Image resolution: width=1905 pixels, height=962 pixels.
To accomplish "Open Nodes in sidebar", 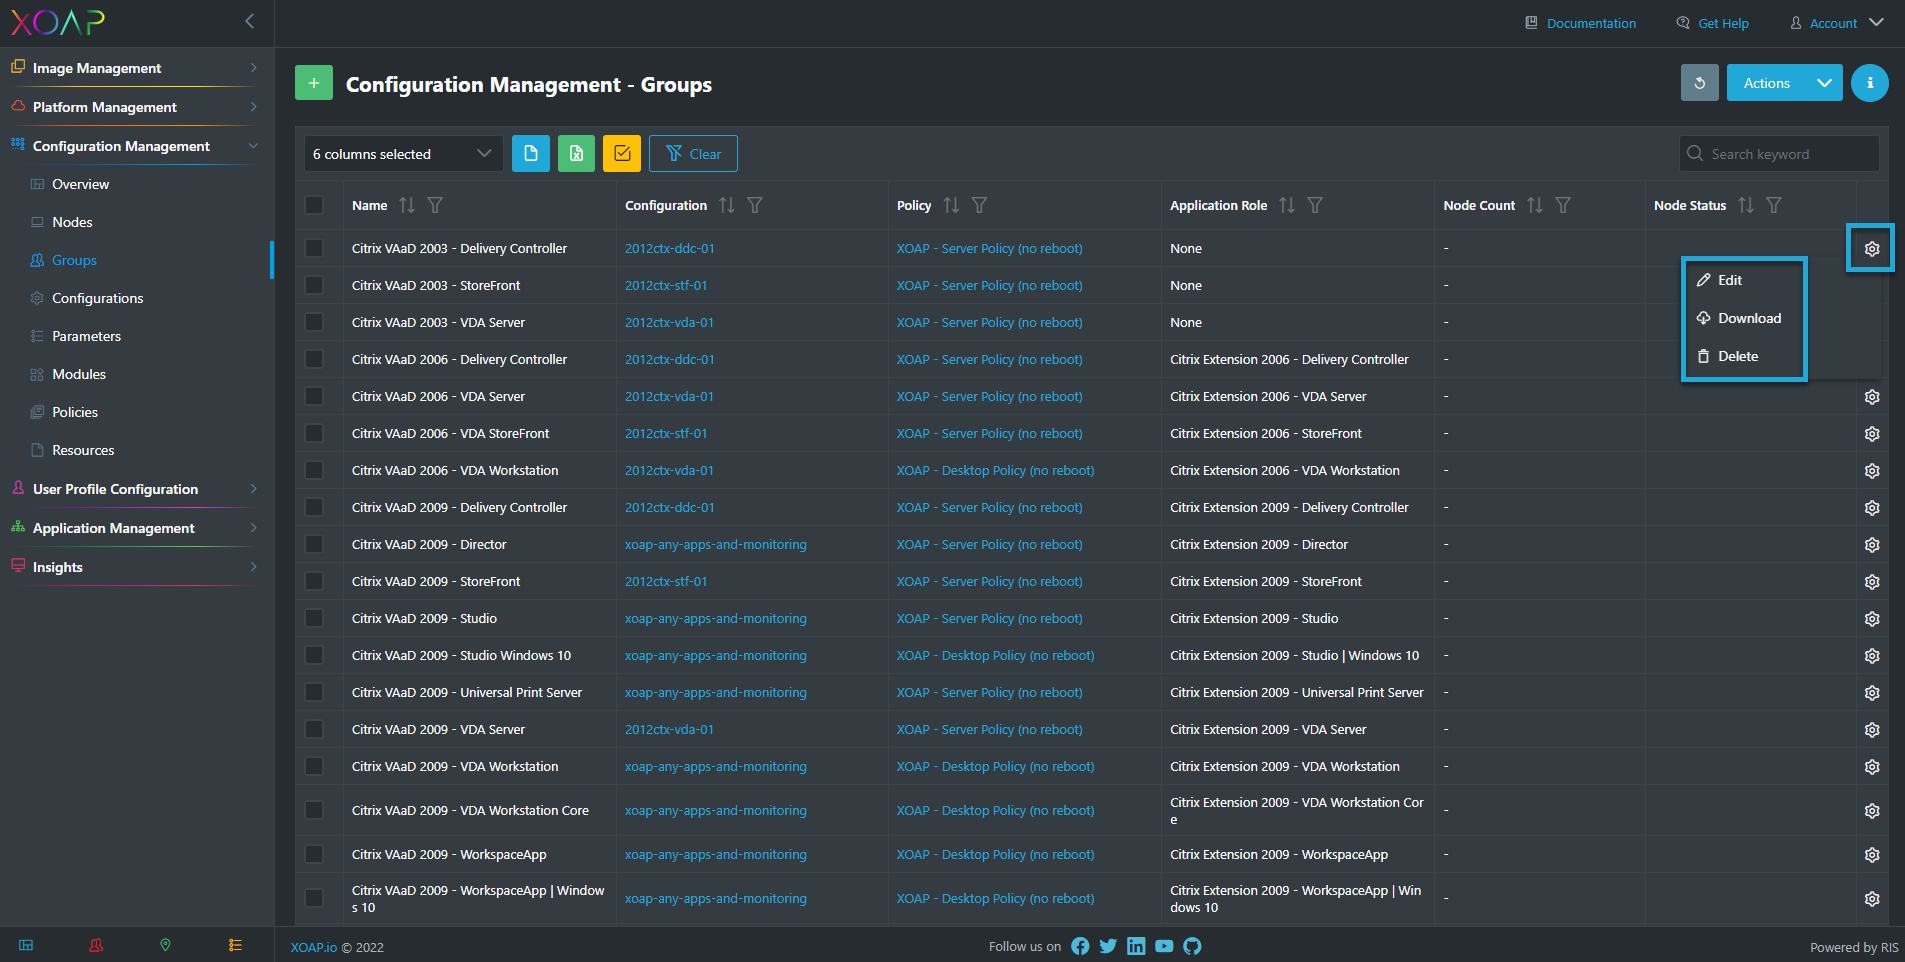I will coord(72,222).
